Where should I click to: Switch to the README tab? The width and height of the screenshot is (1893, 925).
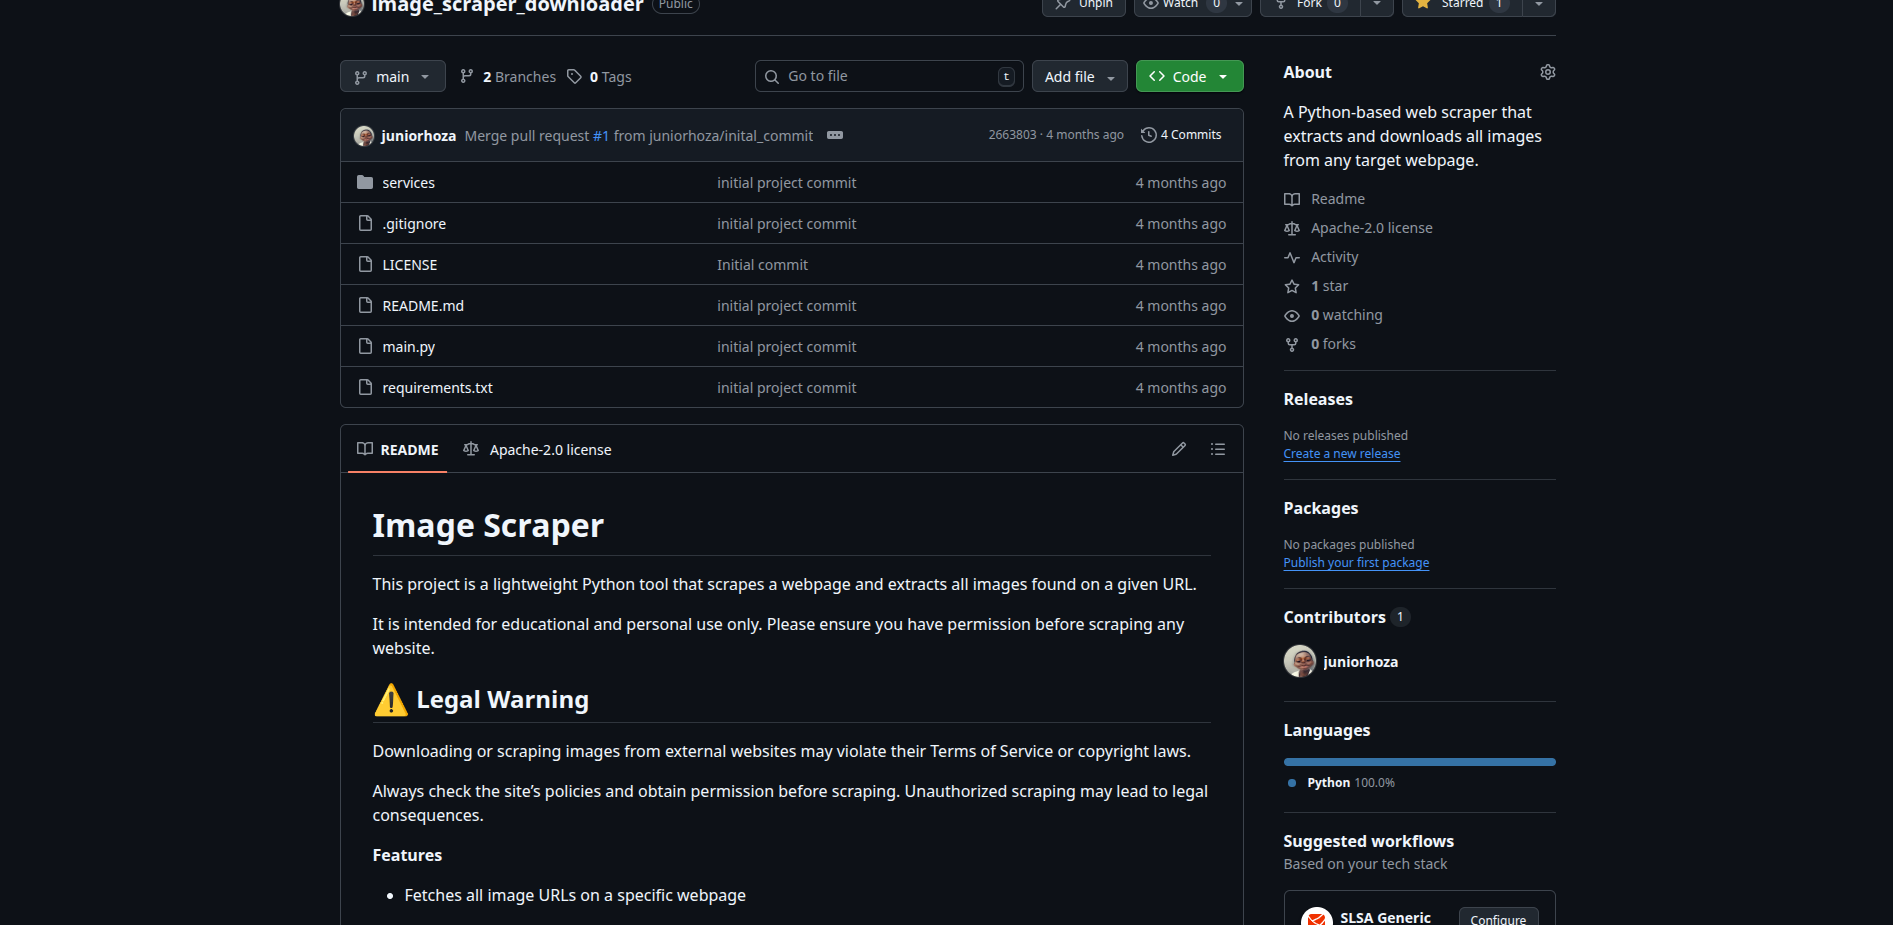point(397,449)
